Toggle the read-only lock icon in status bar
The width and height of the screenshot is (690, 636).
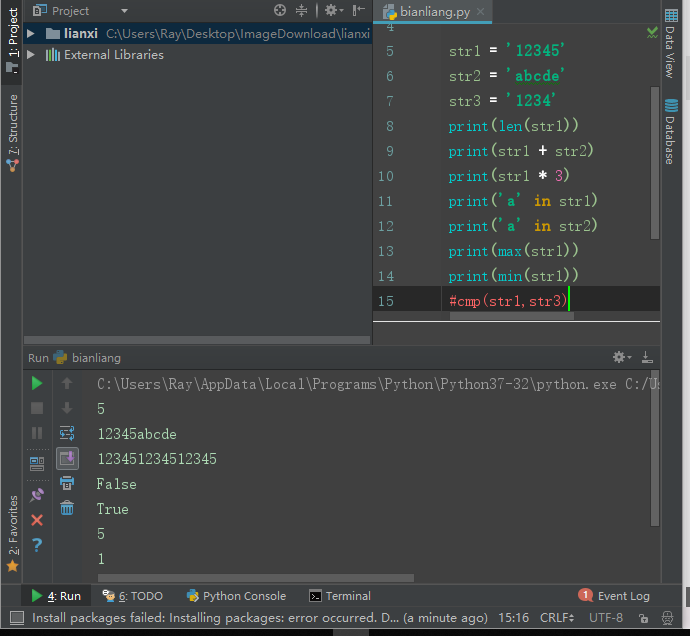643,618
